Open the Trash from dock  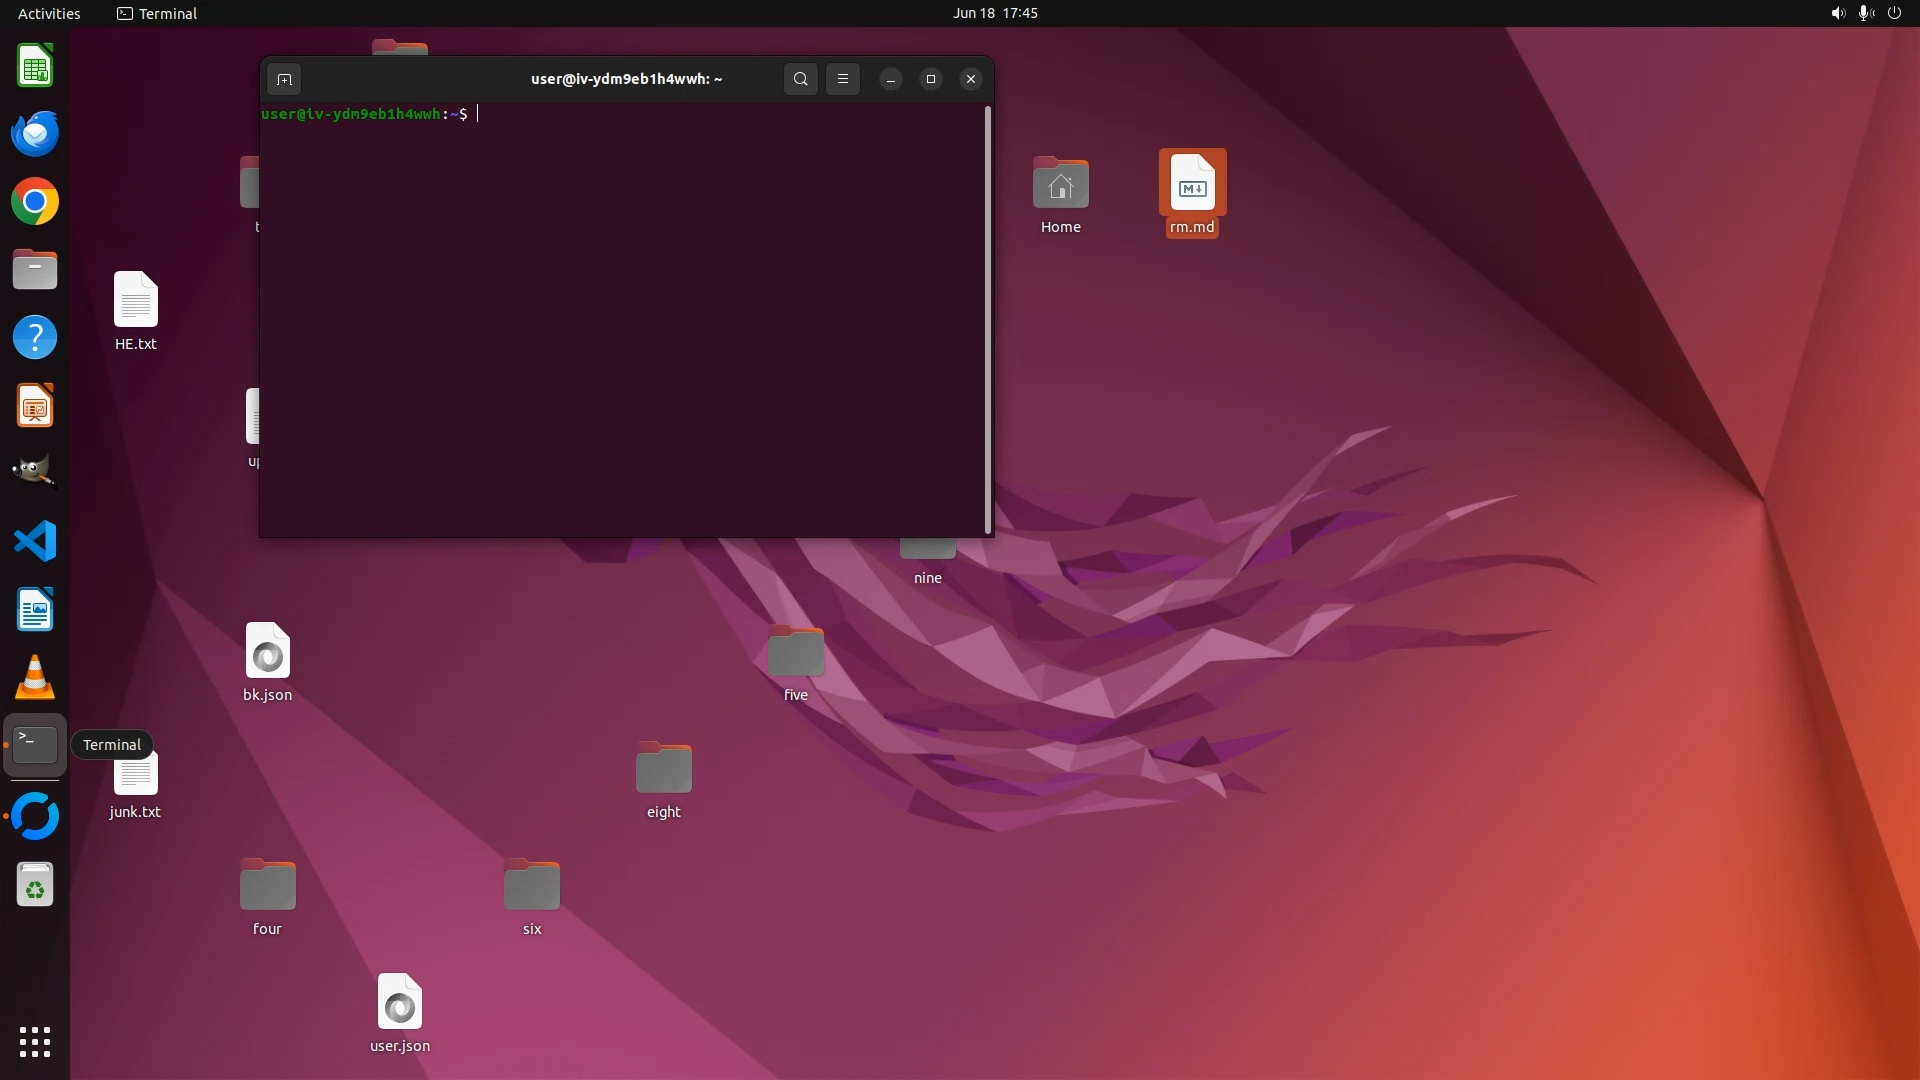click(x=35, y=885)
